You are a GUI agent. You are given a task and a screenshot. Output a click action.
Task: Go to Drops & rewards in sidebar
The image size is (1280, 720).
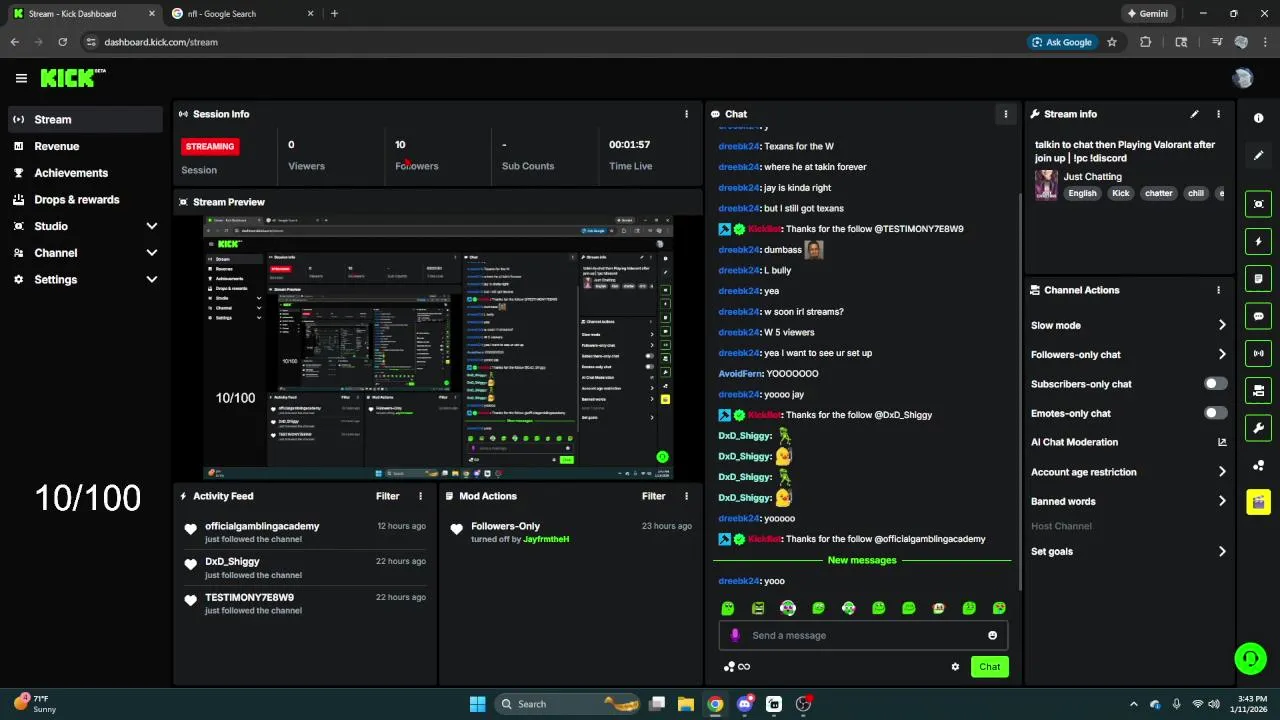click(x=85, y=200)
